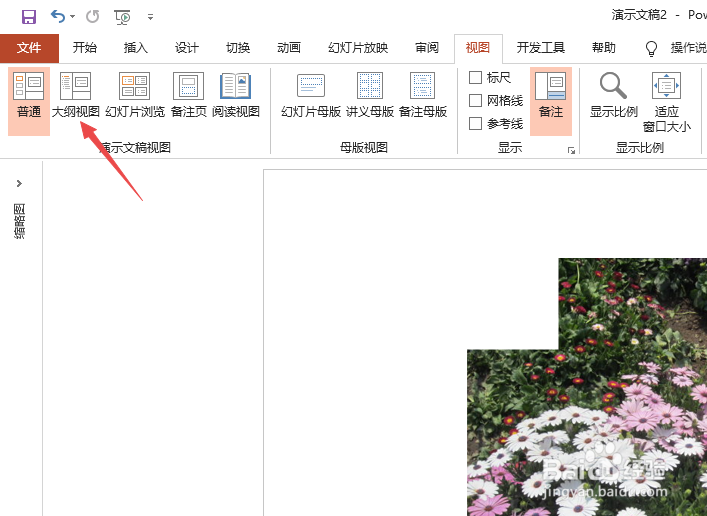This screenshot has width=707, height=516.
Task: Enable the 参考线 guides checkbox
Action: click(x=476, y=123)
